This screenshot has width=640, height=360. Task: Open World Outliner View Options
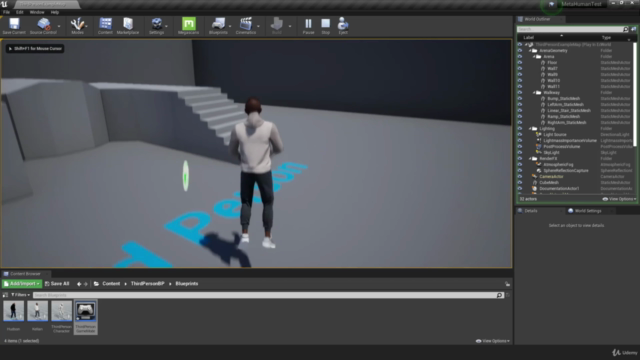(x=619, y=199)
